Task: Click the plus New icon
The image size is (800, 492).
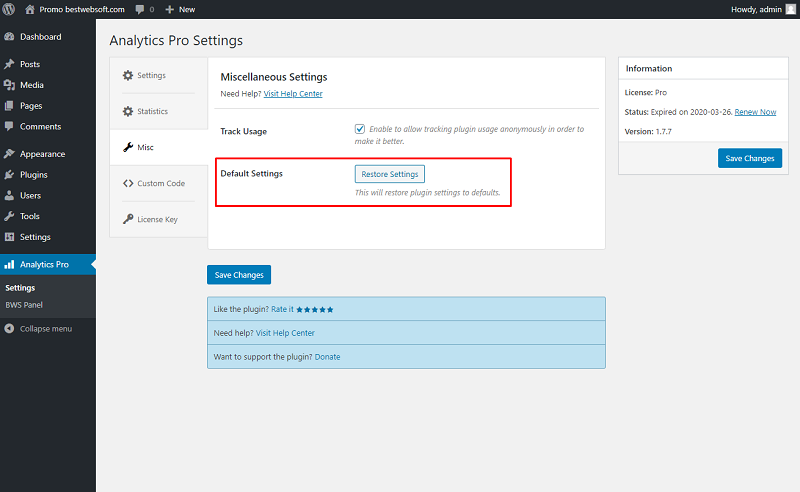Action: pyautogui.click(x=170, y=9)
